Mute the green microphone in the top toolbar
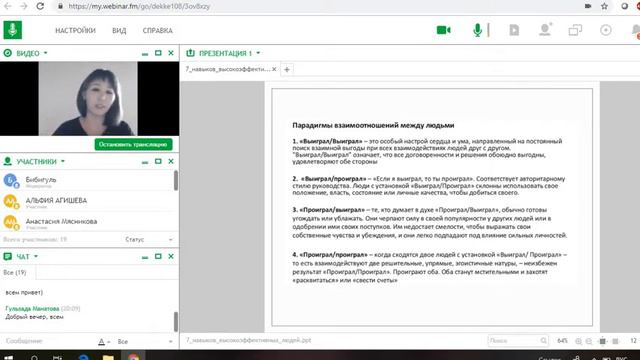 click(x=477, y=30)
